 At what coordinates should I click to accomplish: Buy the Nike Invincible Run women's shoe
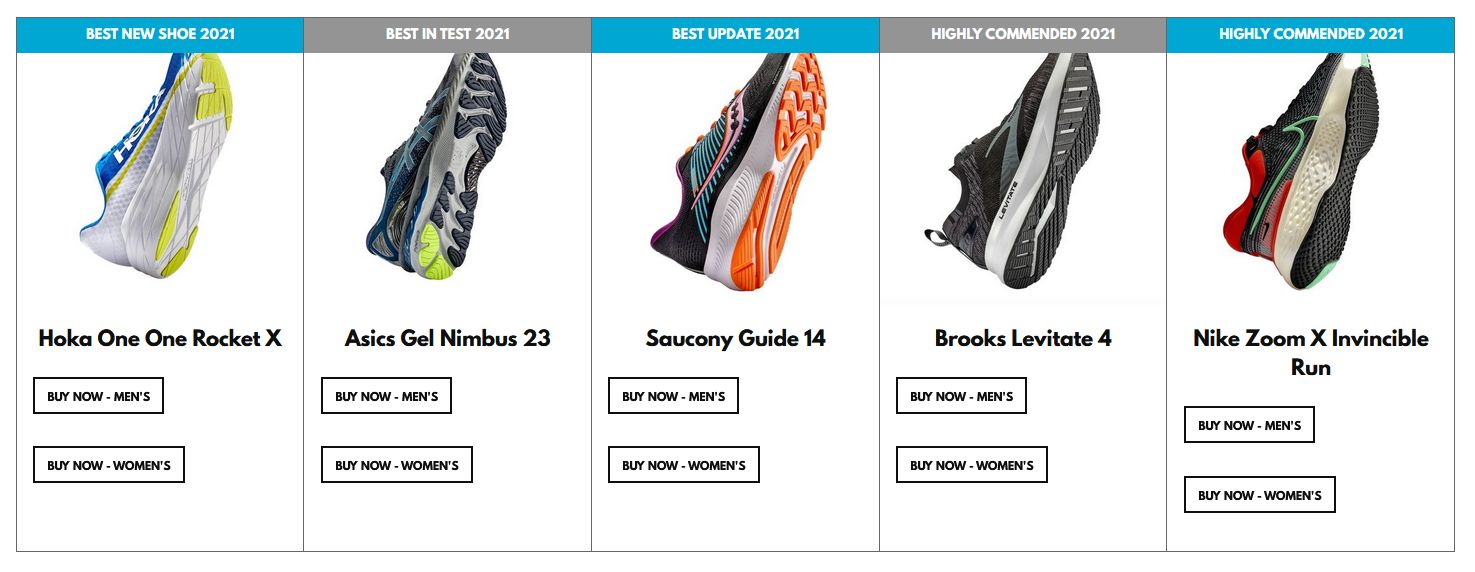[1260, 495]
